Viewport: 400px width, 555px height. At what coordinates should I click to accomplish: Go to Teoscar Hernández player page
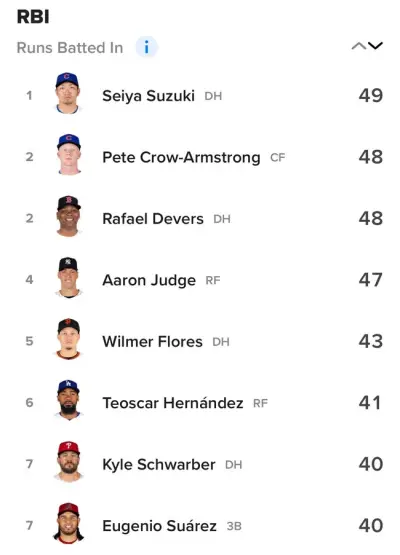click(x=173, y=403)
